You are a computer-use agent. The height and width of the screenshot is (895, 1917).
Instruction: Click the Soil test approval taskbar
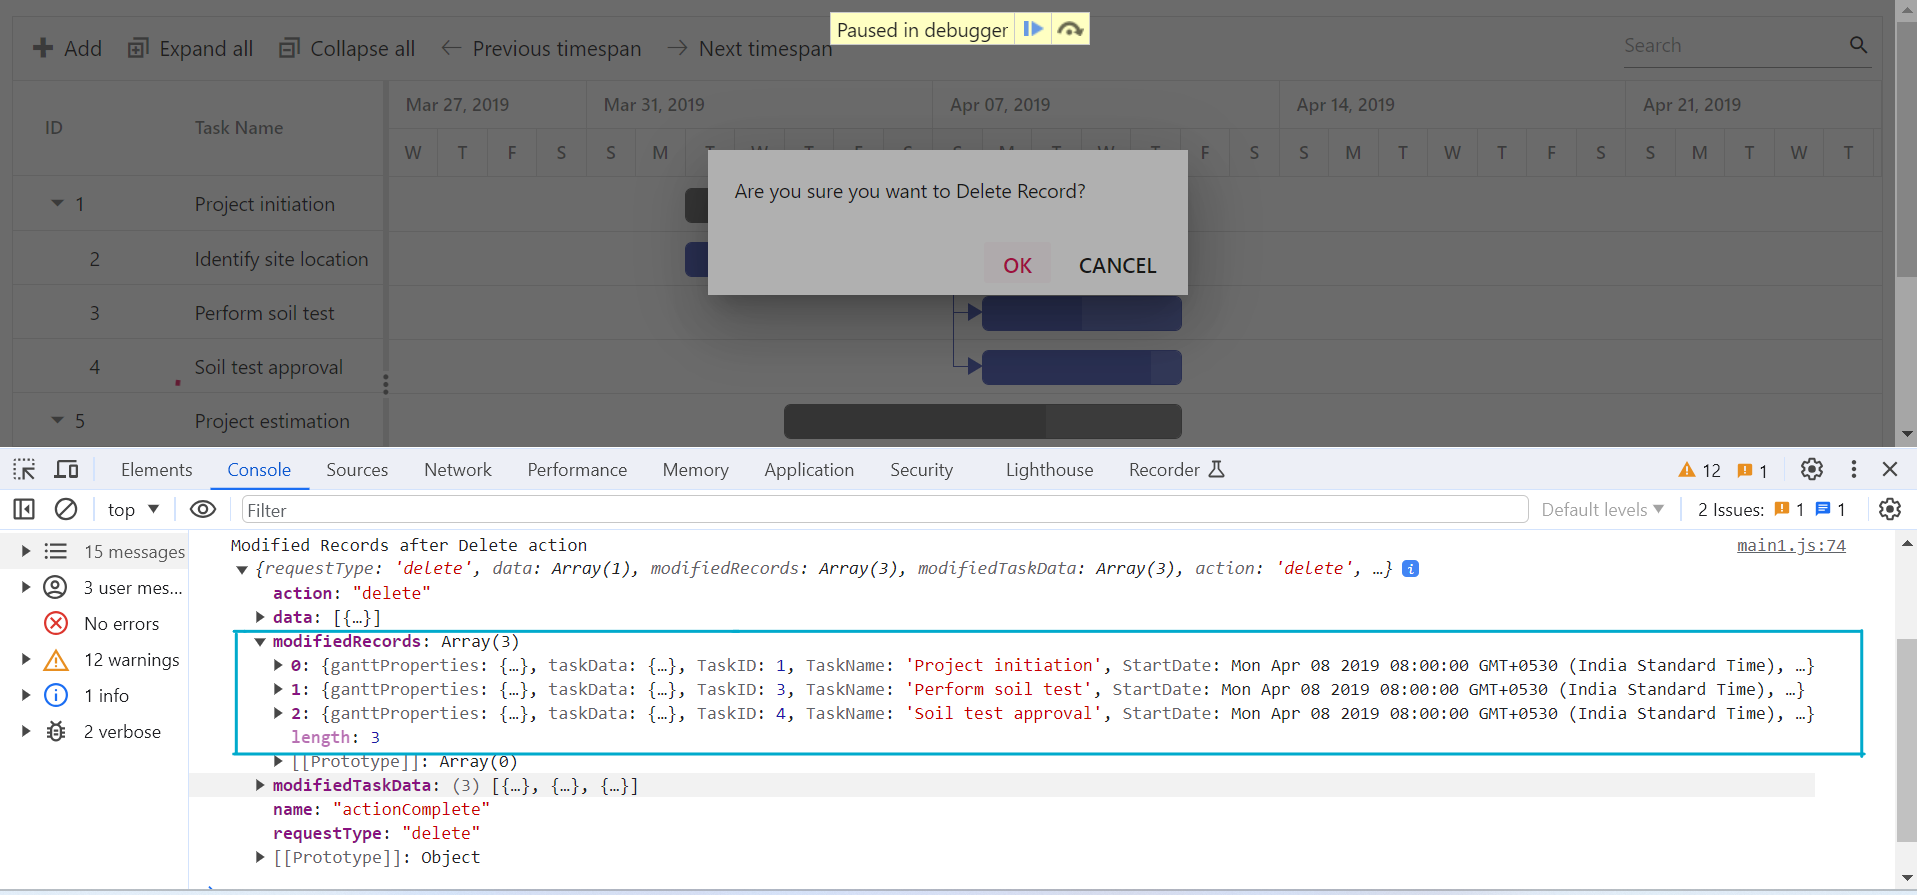(1081, 367)
